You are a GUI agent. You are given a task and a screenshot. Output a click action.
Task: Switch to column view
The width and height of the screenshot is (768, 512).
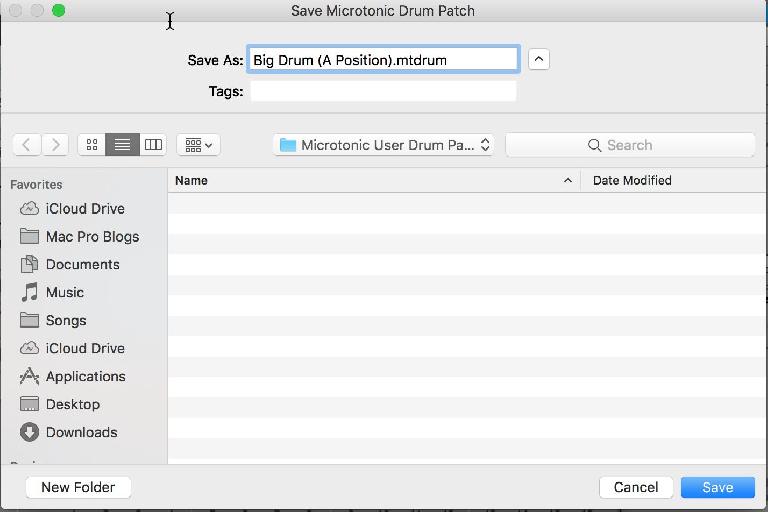153,145
